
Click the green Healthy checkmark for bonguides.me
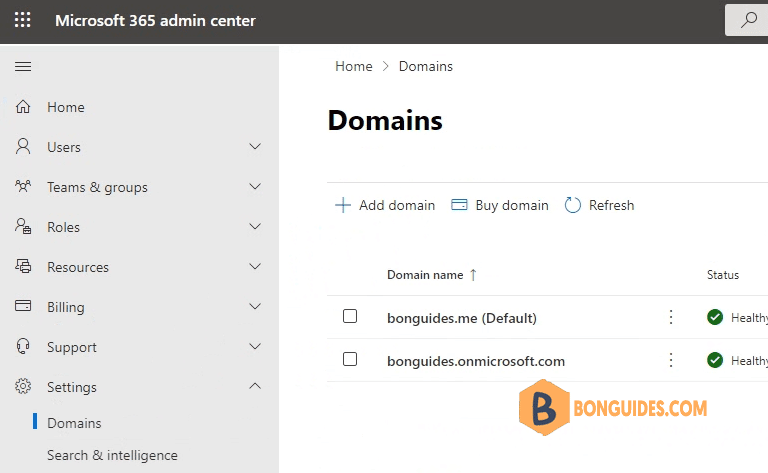click(x=715, y=317)
